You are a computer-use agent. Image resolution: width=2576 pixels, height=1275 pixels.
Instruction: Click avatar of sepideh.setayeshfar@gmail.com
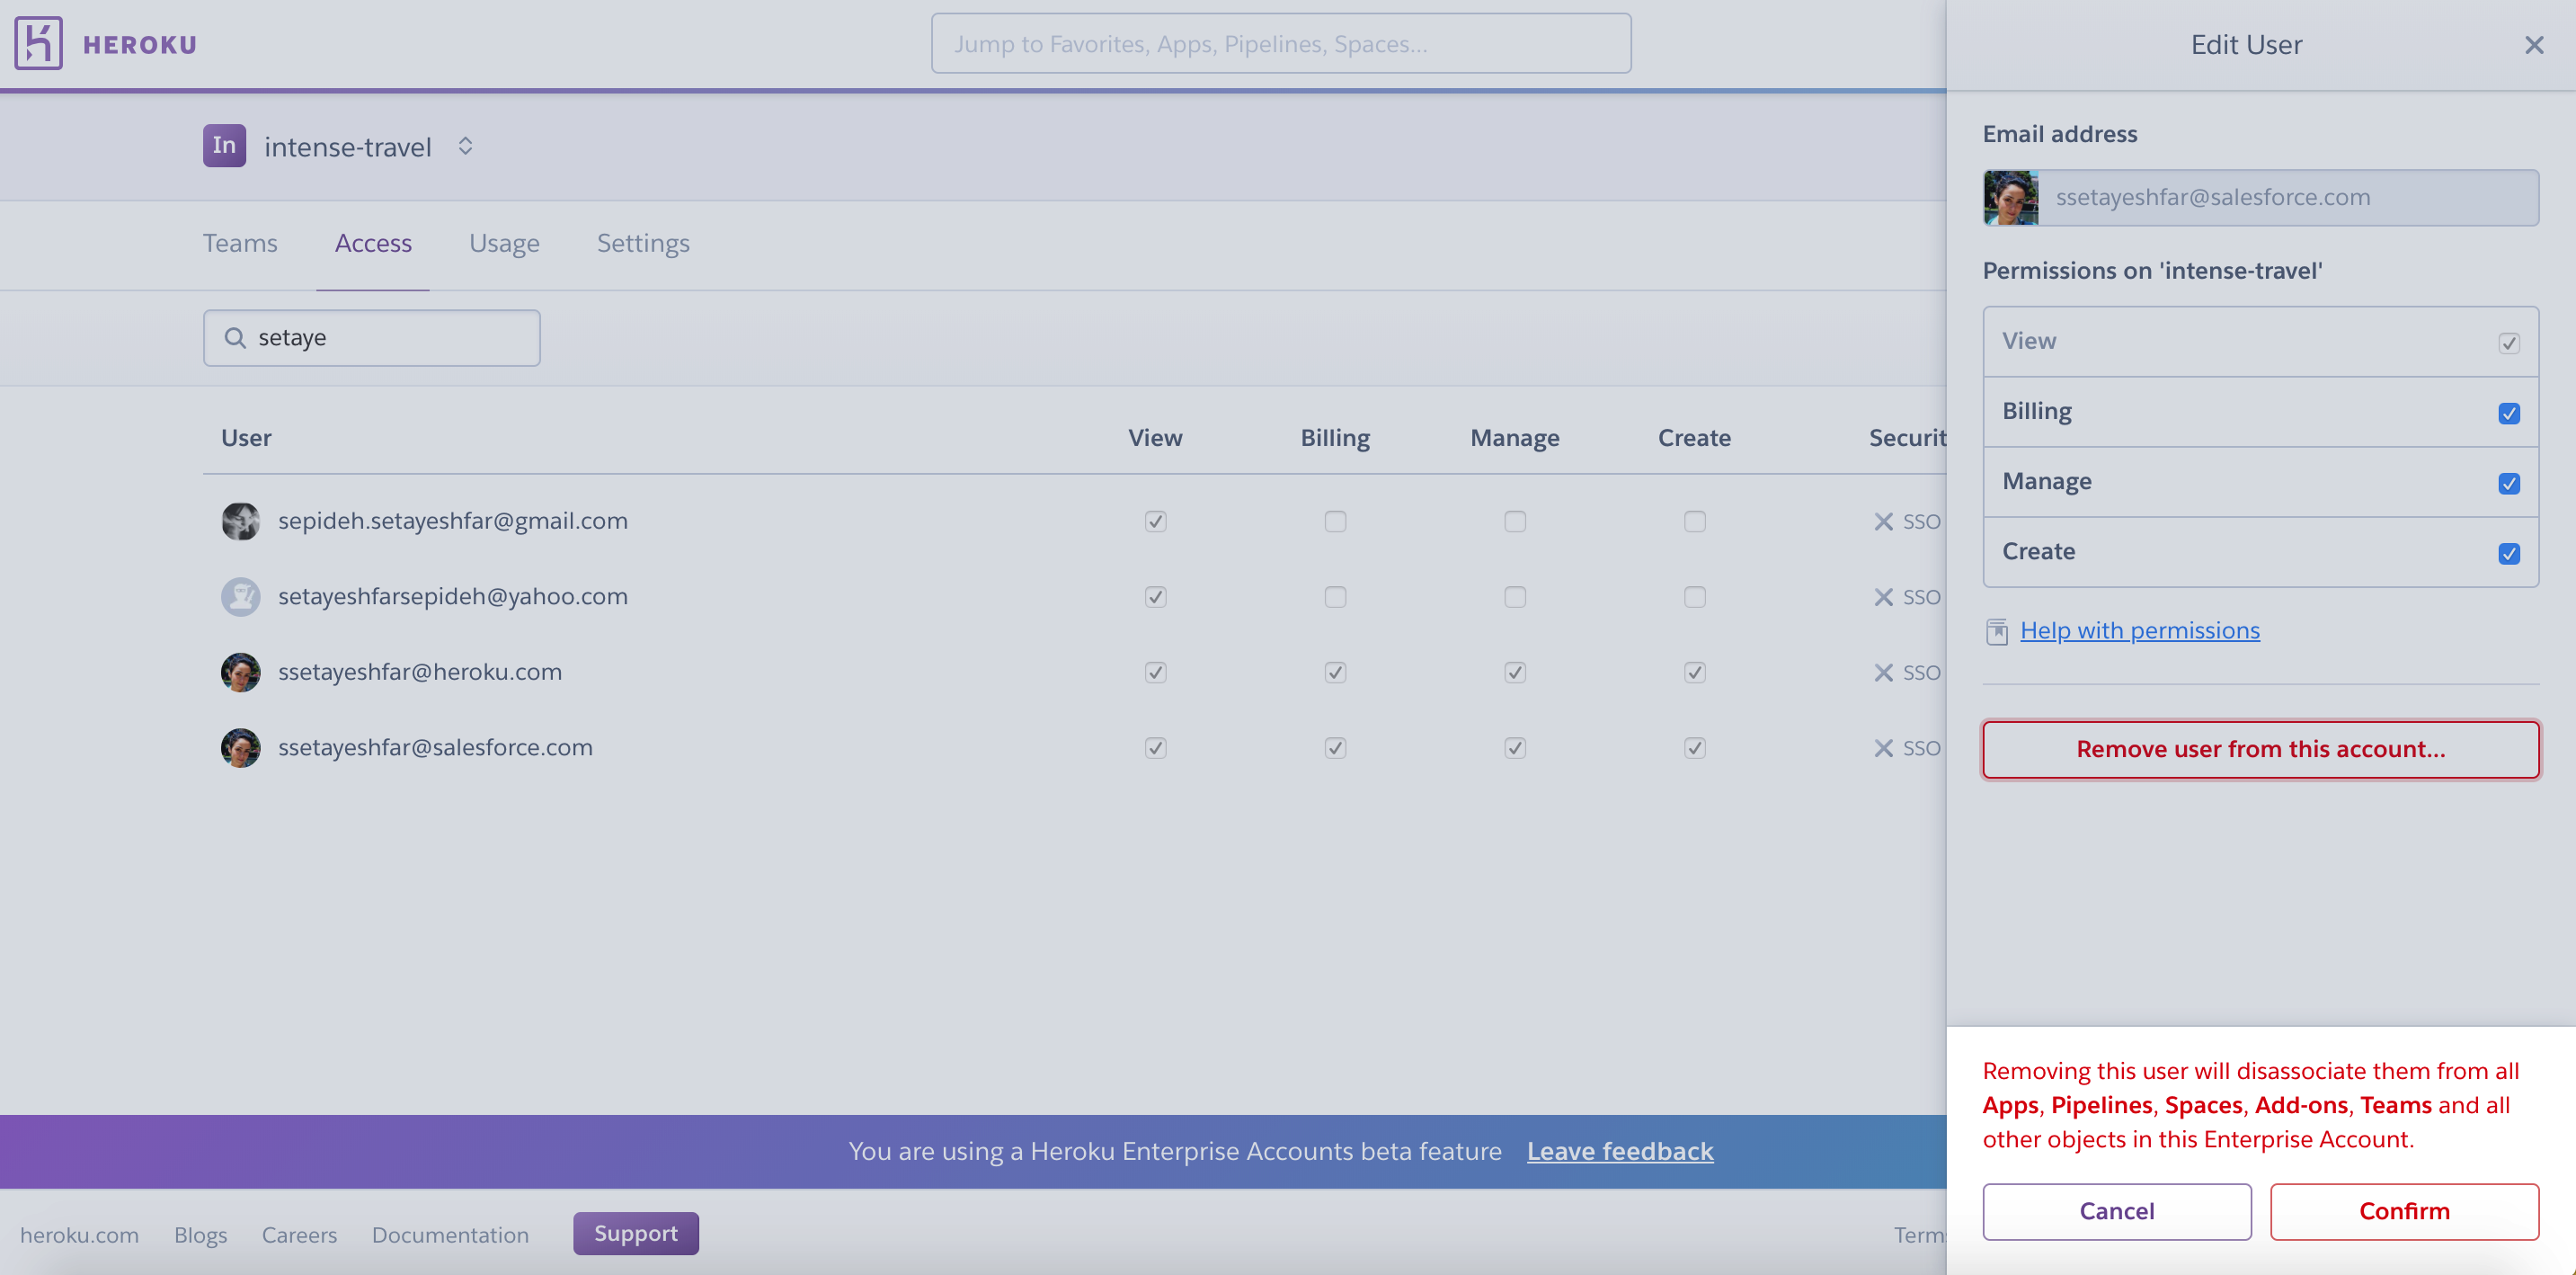pos(240,521)
